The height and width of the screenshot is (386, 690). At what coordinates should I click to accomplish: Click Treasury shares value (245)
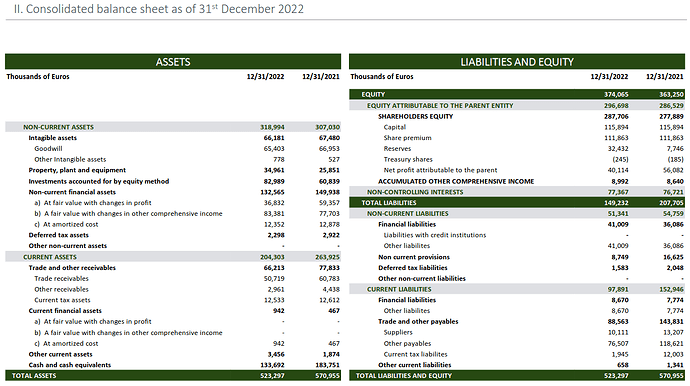click(x=620, y=159)
